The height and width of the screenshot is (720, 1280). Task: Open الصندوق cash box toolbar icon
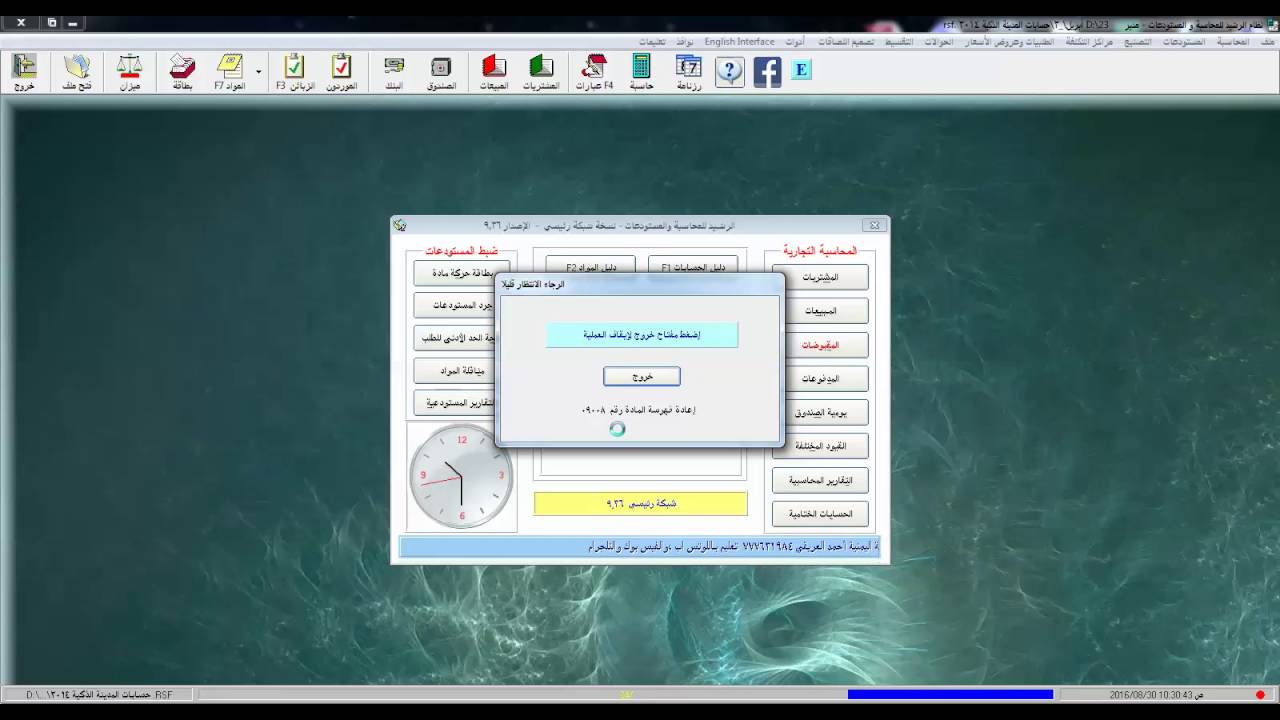pos(441,72)
